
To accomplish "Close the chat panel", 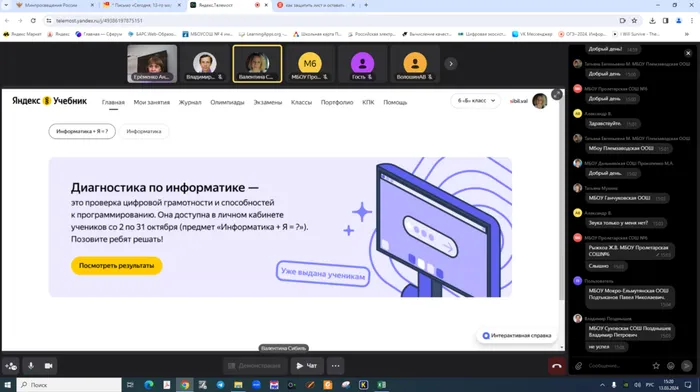I will (688, 53).
